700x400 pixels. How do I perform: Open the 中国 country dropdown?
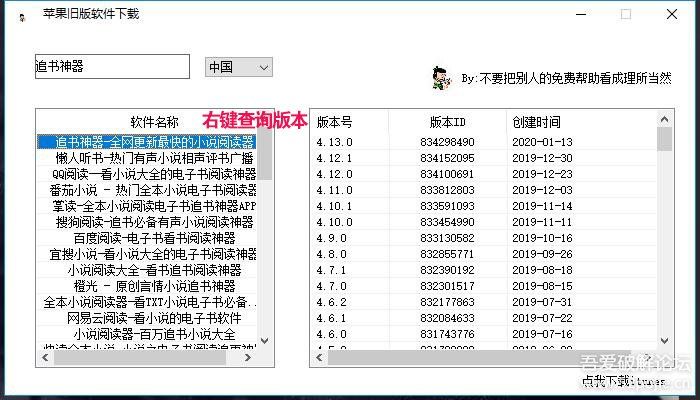pyautogui.click(x=239, y=67)
